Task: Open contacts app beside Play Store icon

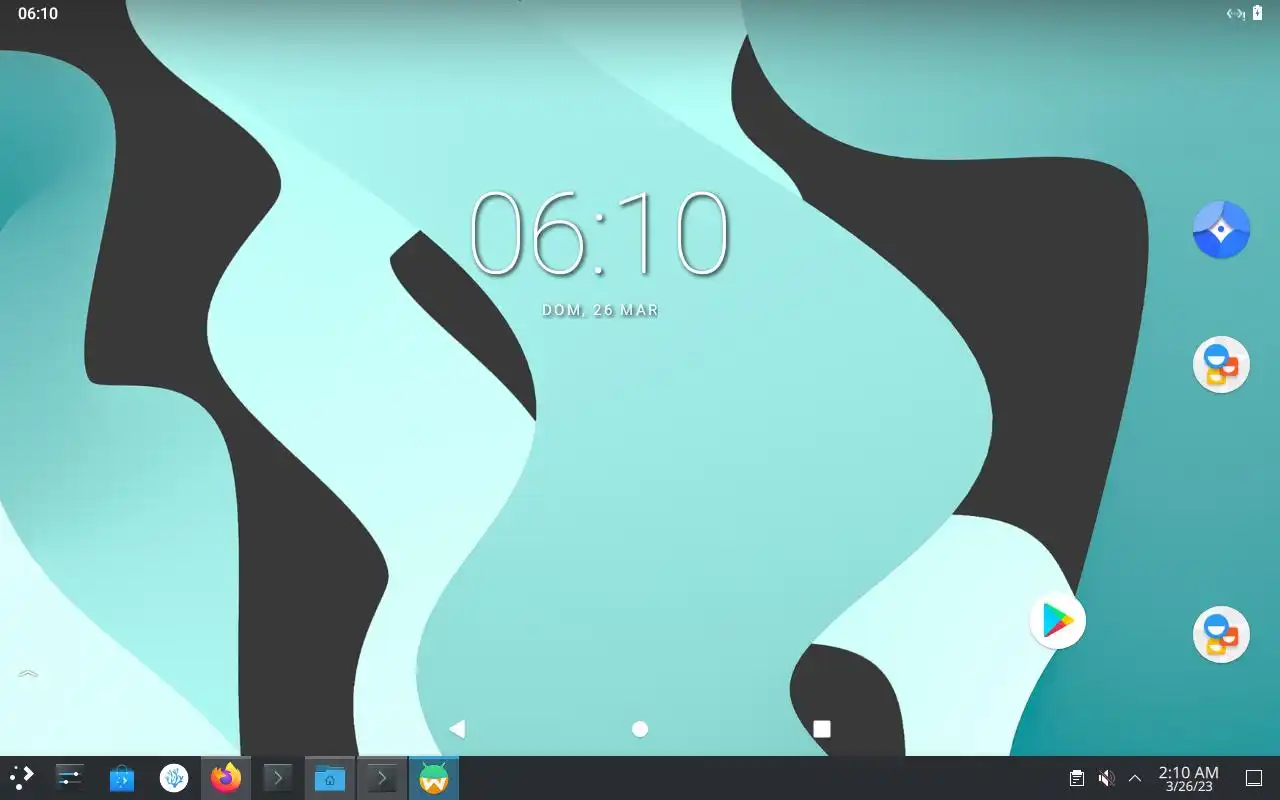Action: point(1221,634)
